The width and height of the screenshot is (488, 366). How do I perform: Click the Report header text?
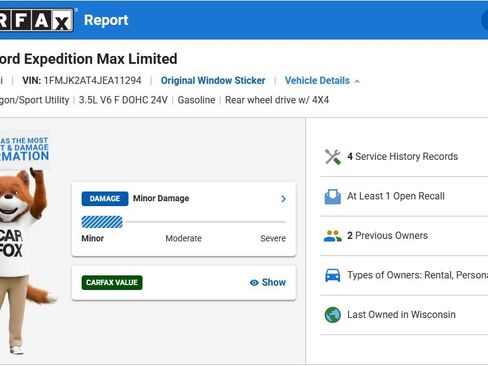coord(106,20)
